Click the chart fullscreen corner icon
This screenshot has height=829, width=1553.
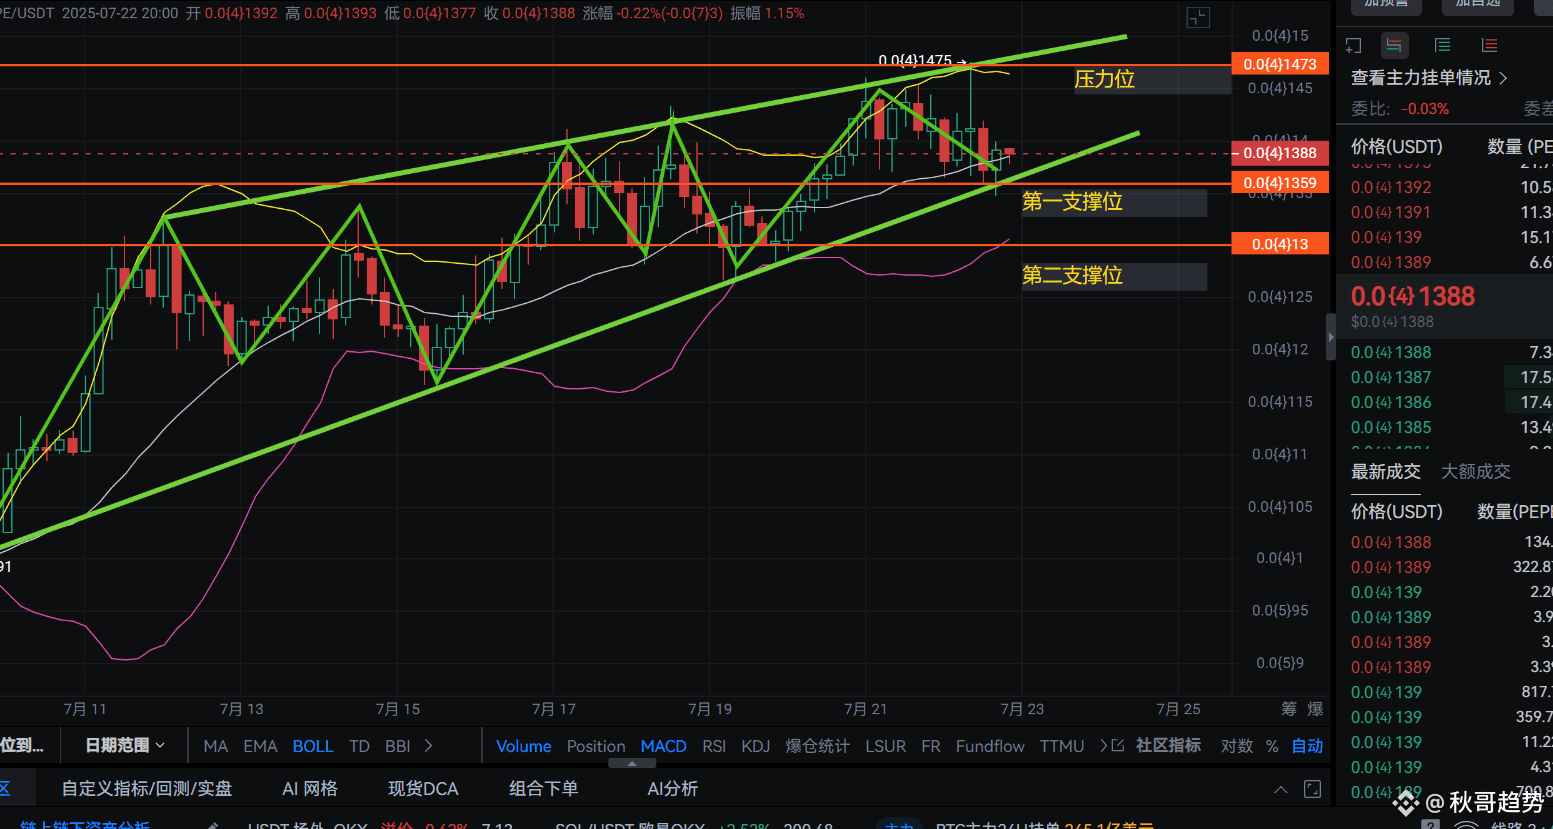(x=1197, y=18)
